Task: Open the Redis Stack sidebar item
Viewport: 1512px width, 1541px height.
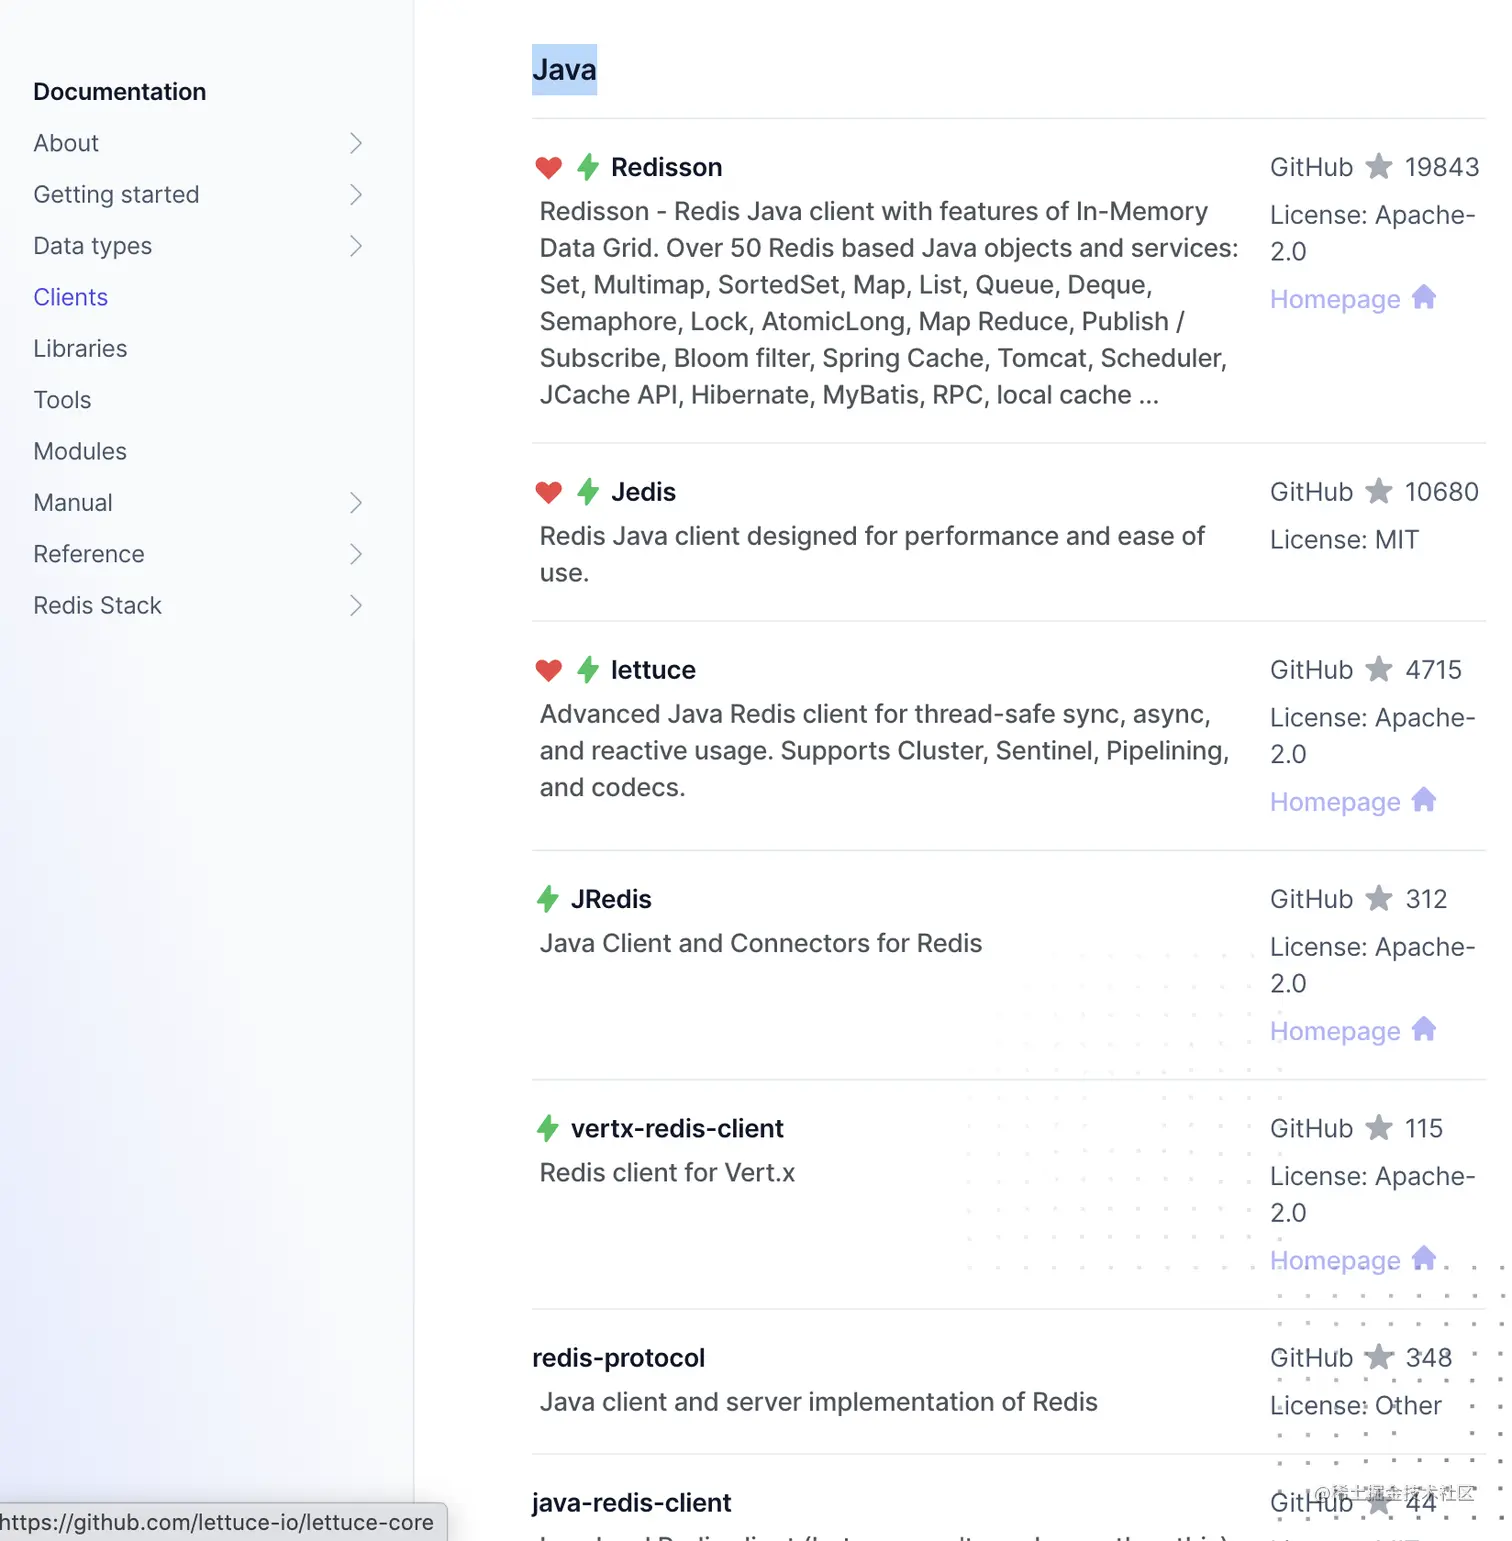Action: tap(97, 605)
